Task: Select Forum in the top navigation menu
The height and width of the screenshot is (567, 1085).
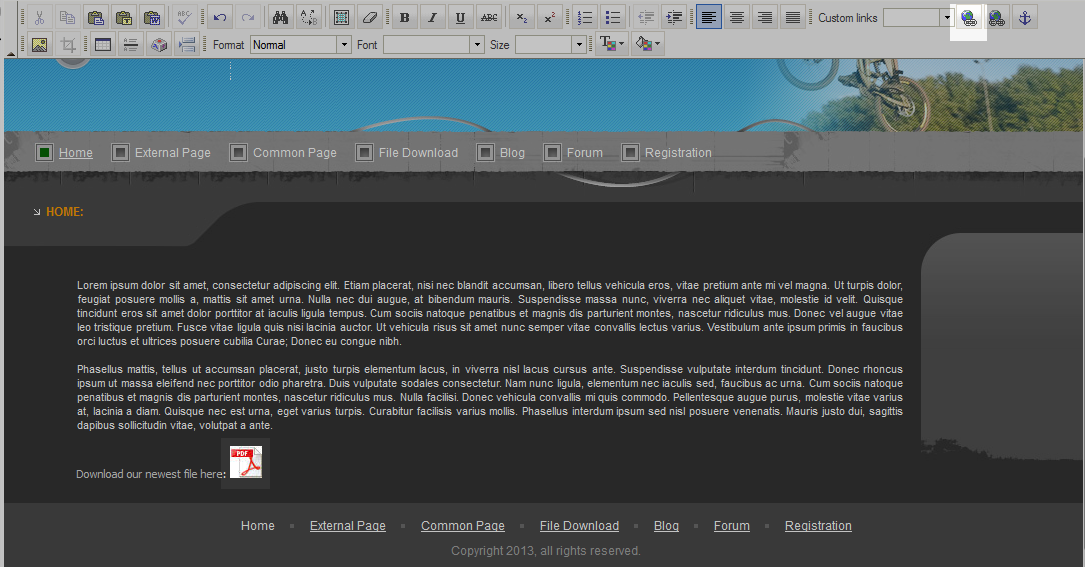Action: [x=584, y=153]
